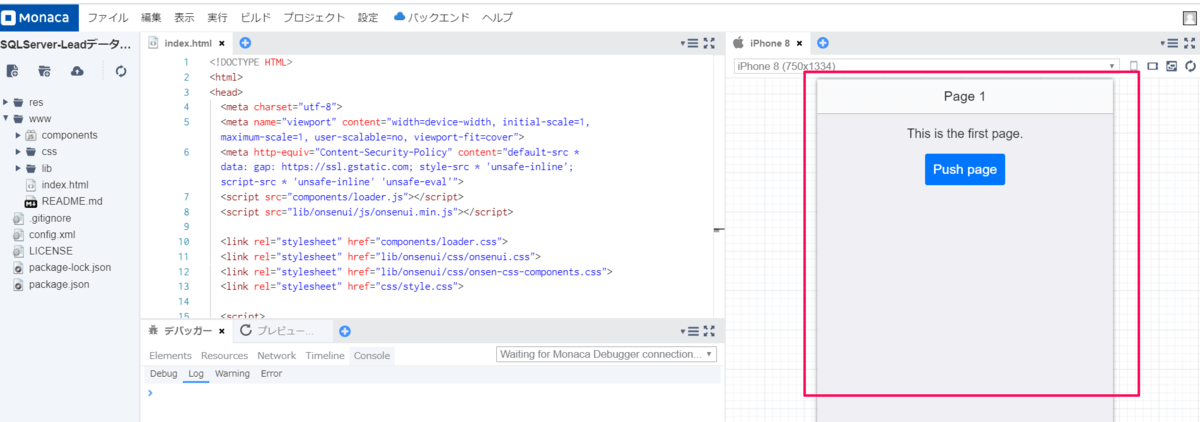Click the Push page button in preview
The width and height of the screenshot is (1200, 422).
[964, 169]
